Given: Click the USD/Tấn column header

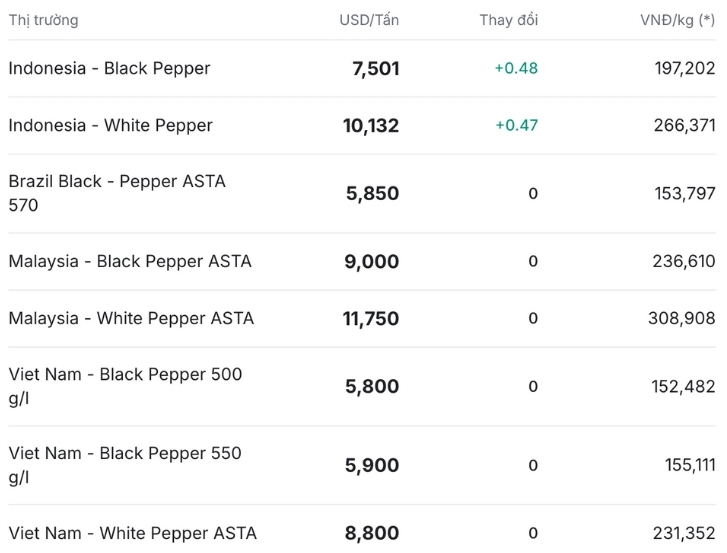Looking at the screenshot, I should click(369, 20).
